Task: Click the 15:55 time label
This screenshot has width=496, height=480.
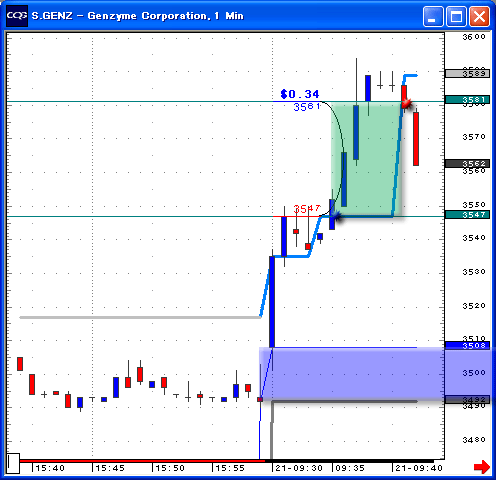Action: click(230, 468)
